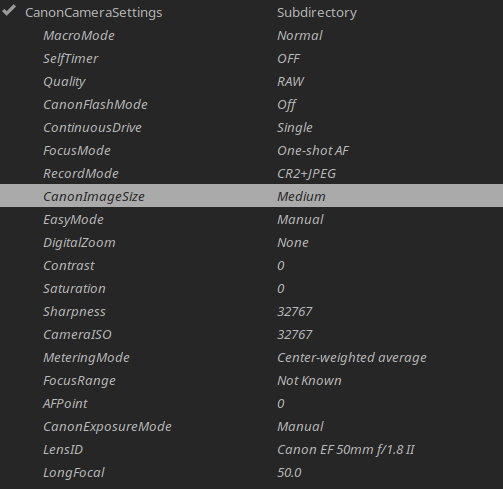
Task: Toggle the CanonCameraSettings checkmark icon
Action: [9, 11]
